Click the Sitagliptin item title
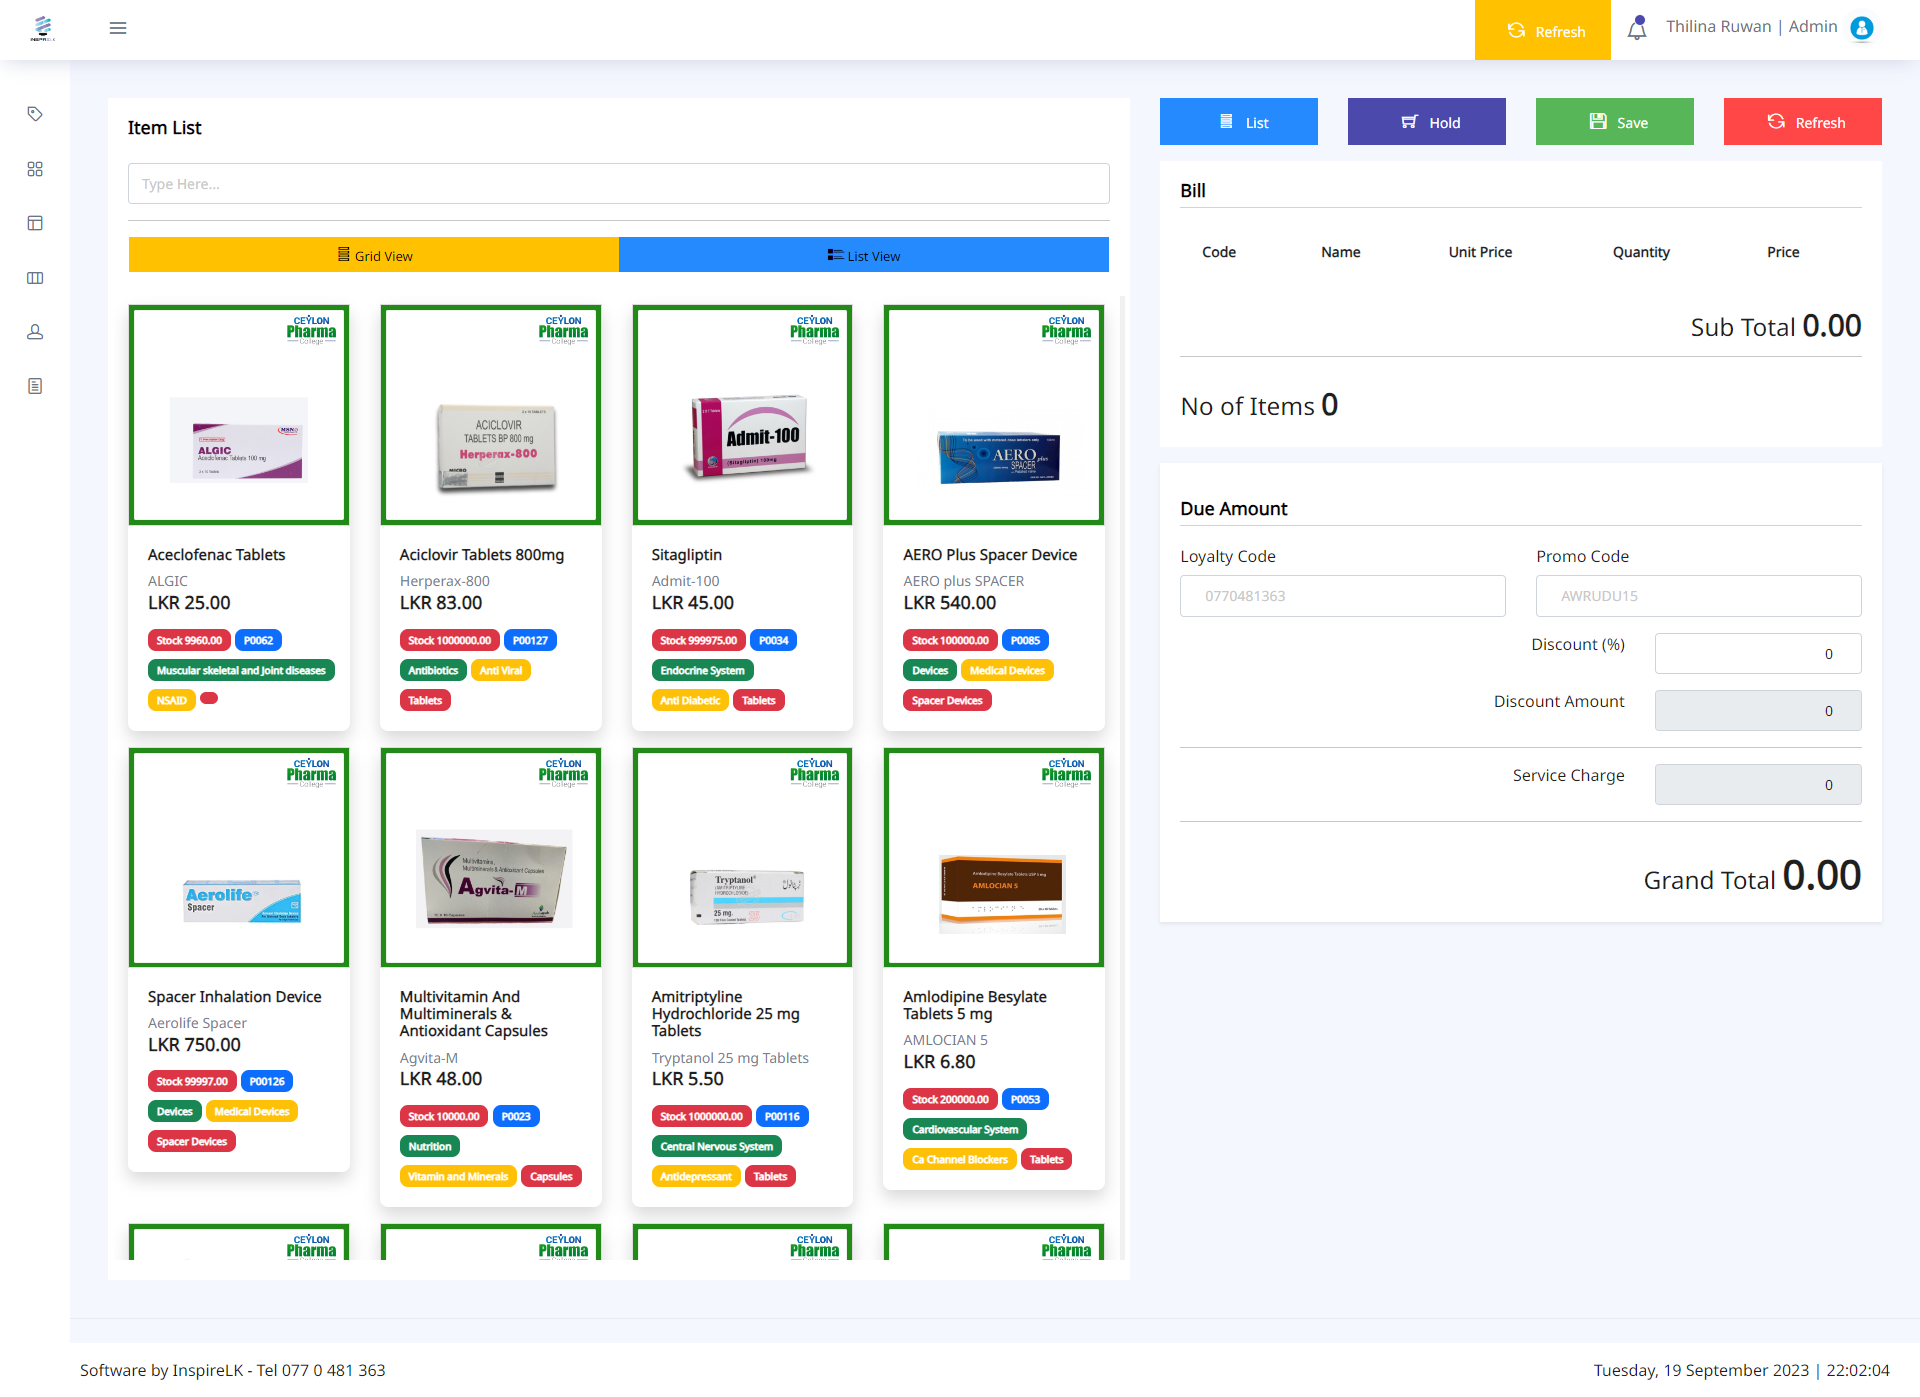This screenshot has width=1920, height=1397. pos(686,555)
